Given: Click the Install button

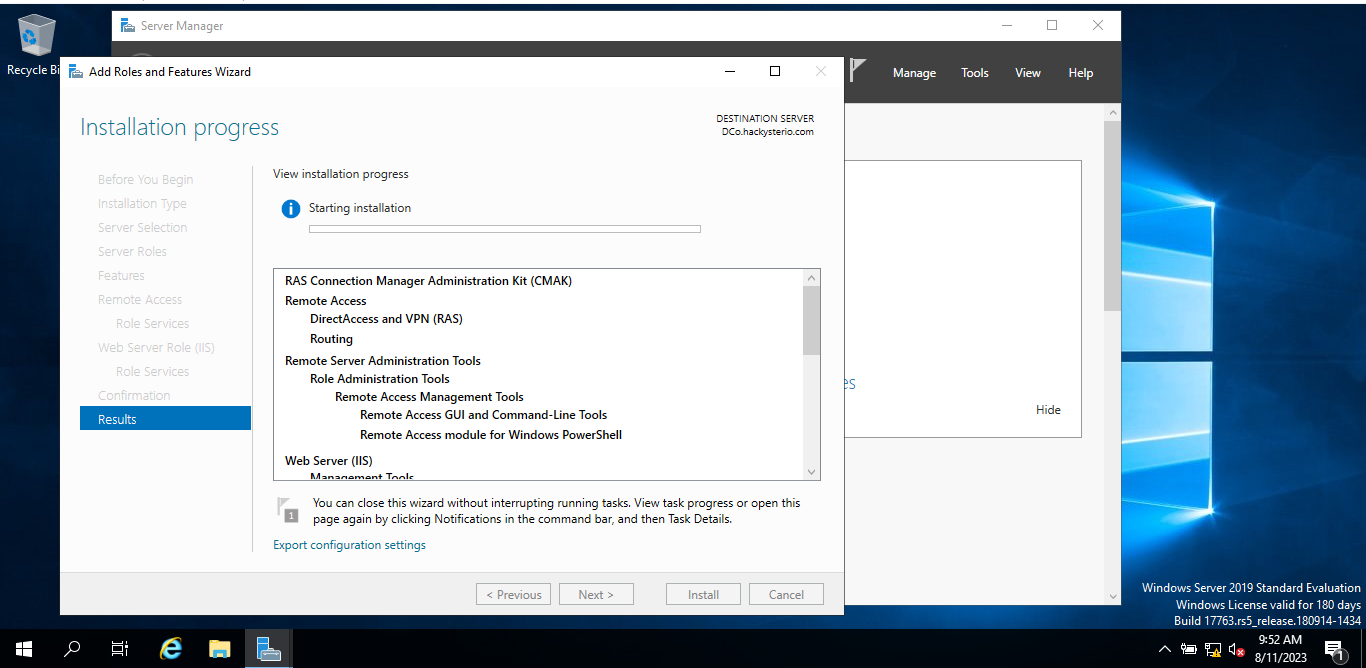Looking at the screenshot, I should click(x=703, y=594).
